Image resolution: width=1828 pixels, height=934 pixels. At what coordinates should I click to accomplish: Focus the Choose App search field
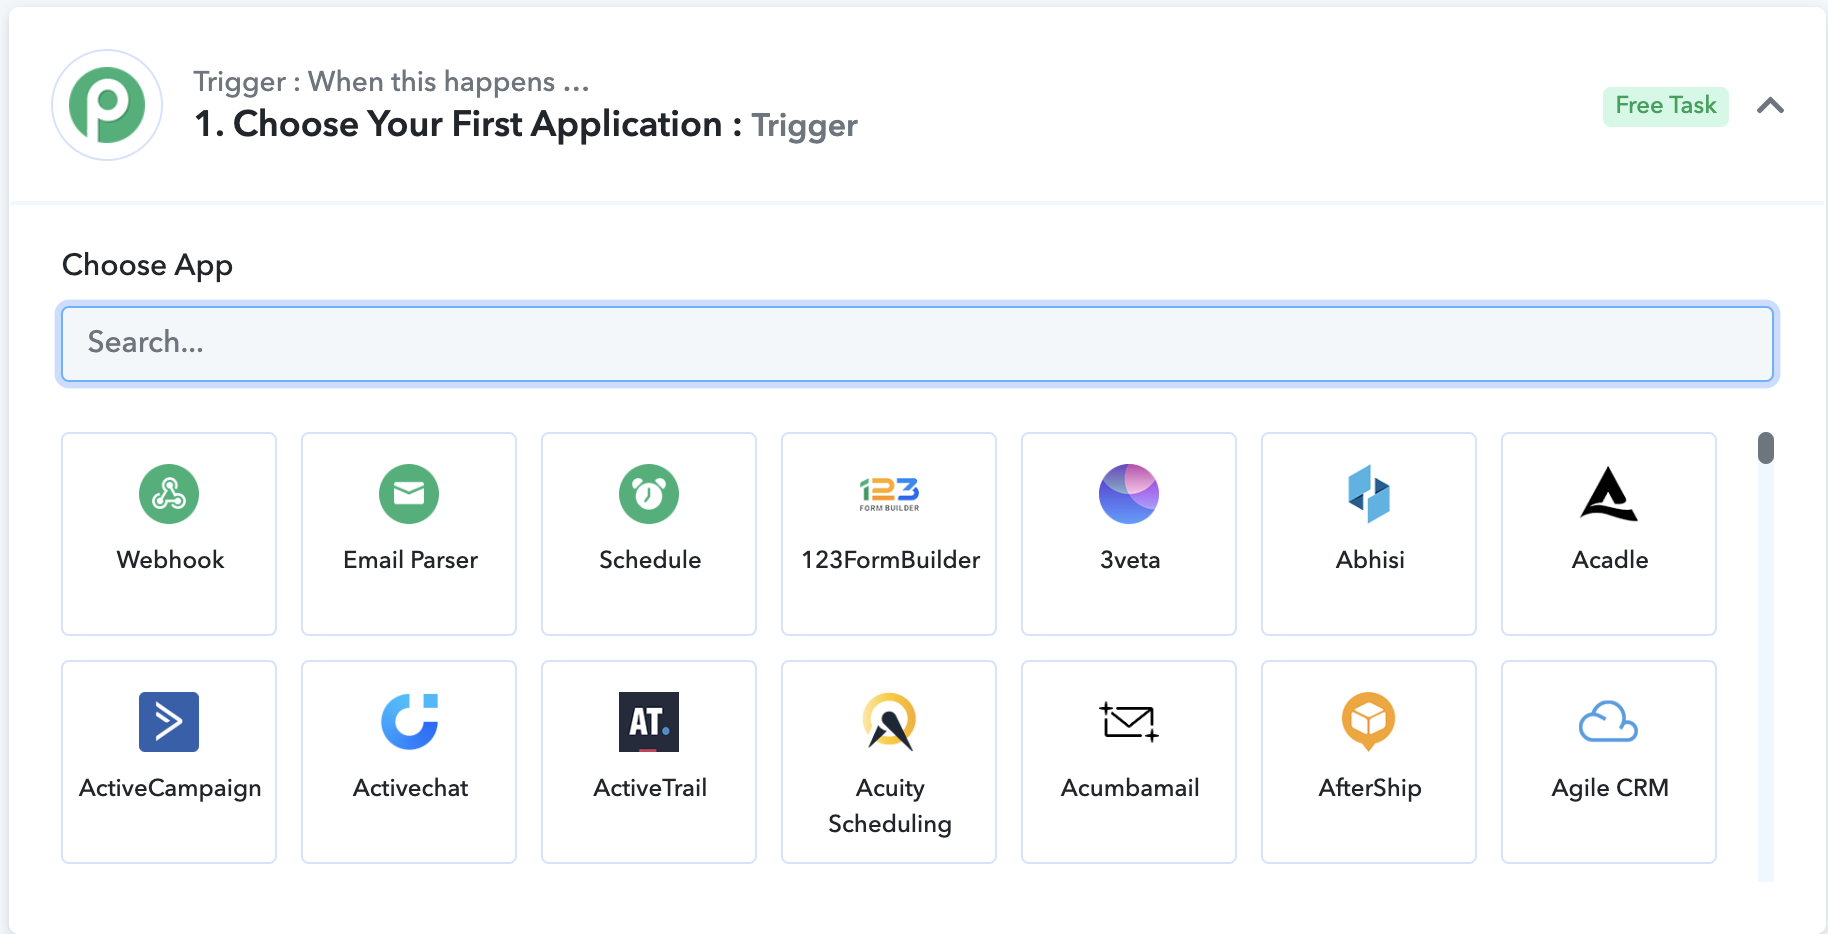[917, 344]
